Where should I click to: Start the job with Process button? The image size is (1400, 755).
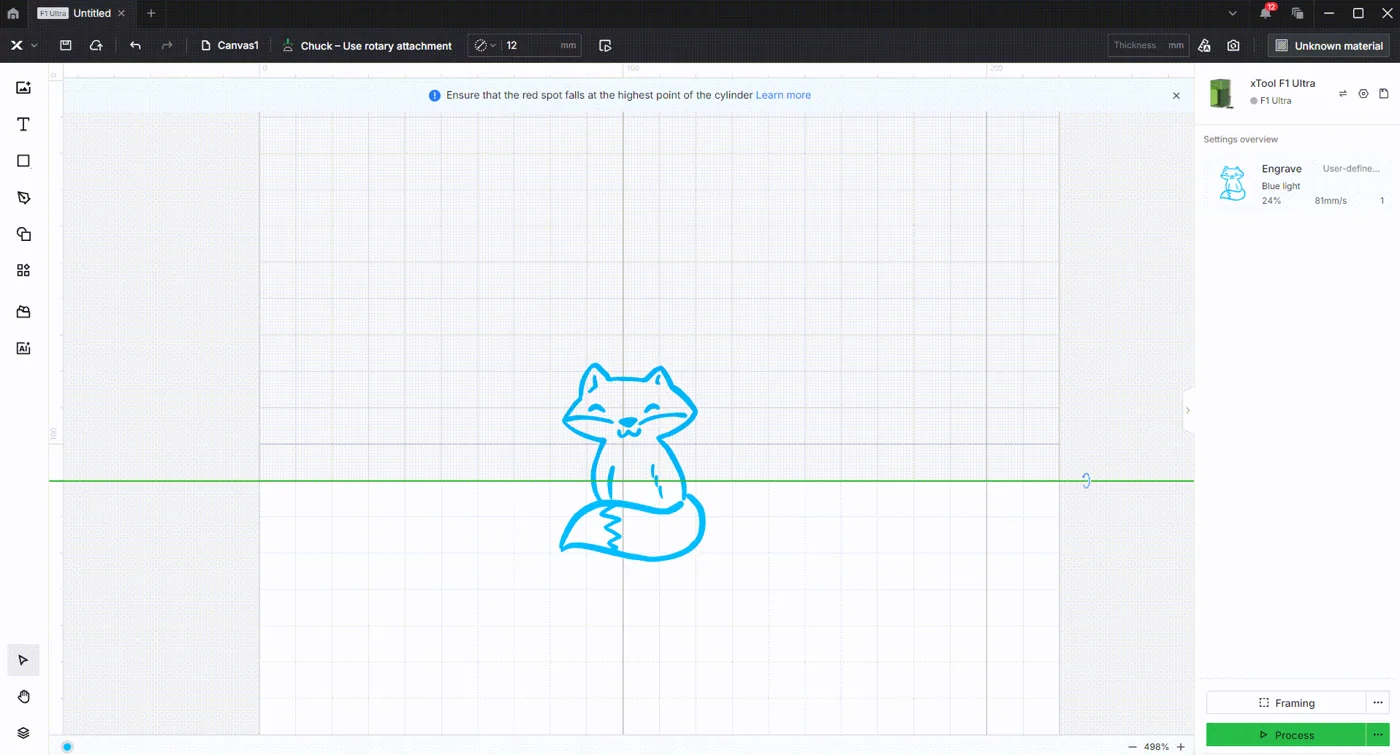click(1286, 734)
